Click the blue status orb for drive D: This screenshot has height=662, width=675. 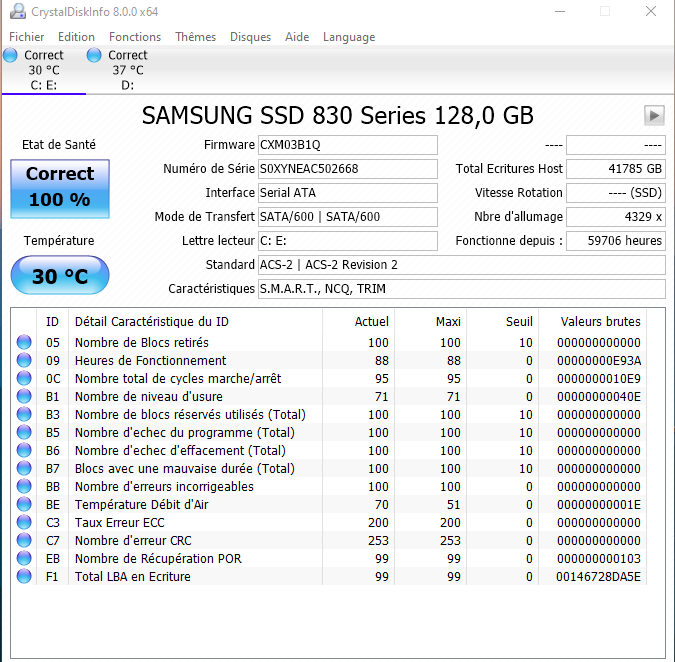click(x=94, y=55)
